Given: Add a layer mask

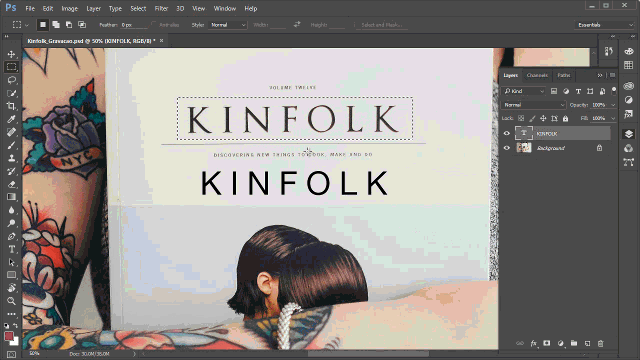Looking at the screenshot, I should coord(547,343).
